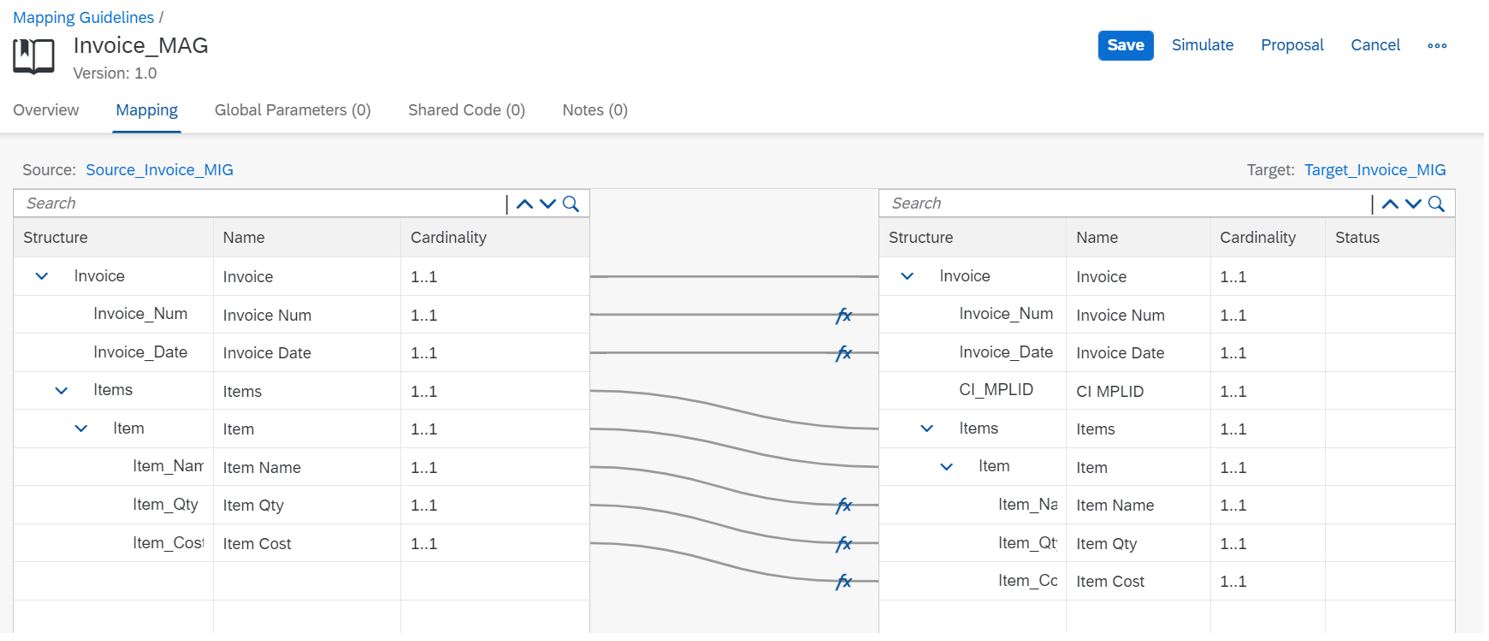Click the up navigation arrow in source search

tap(524, 203)
